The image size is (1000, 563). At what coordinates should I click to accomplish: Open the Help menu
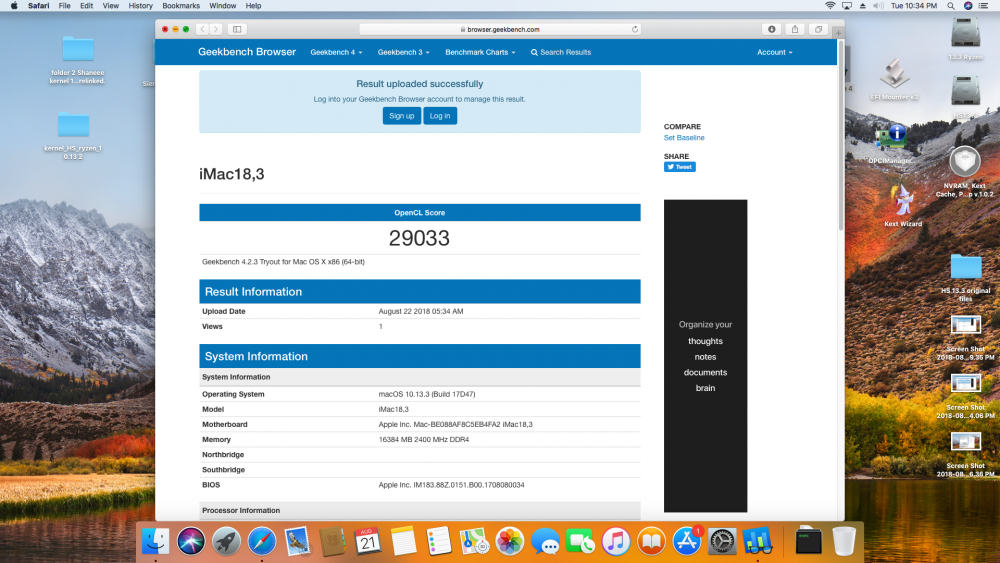[x=253, y=6]
